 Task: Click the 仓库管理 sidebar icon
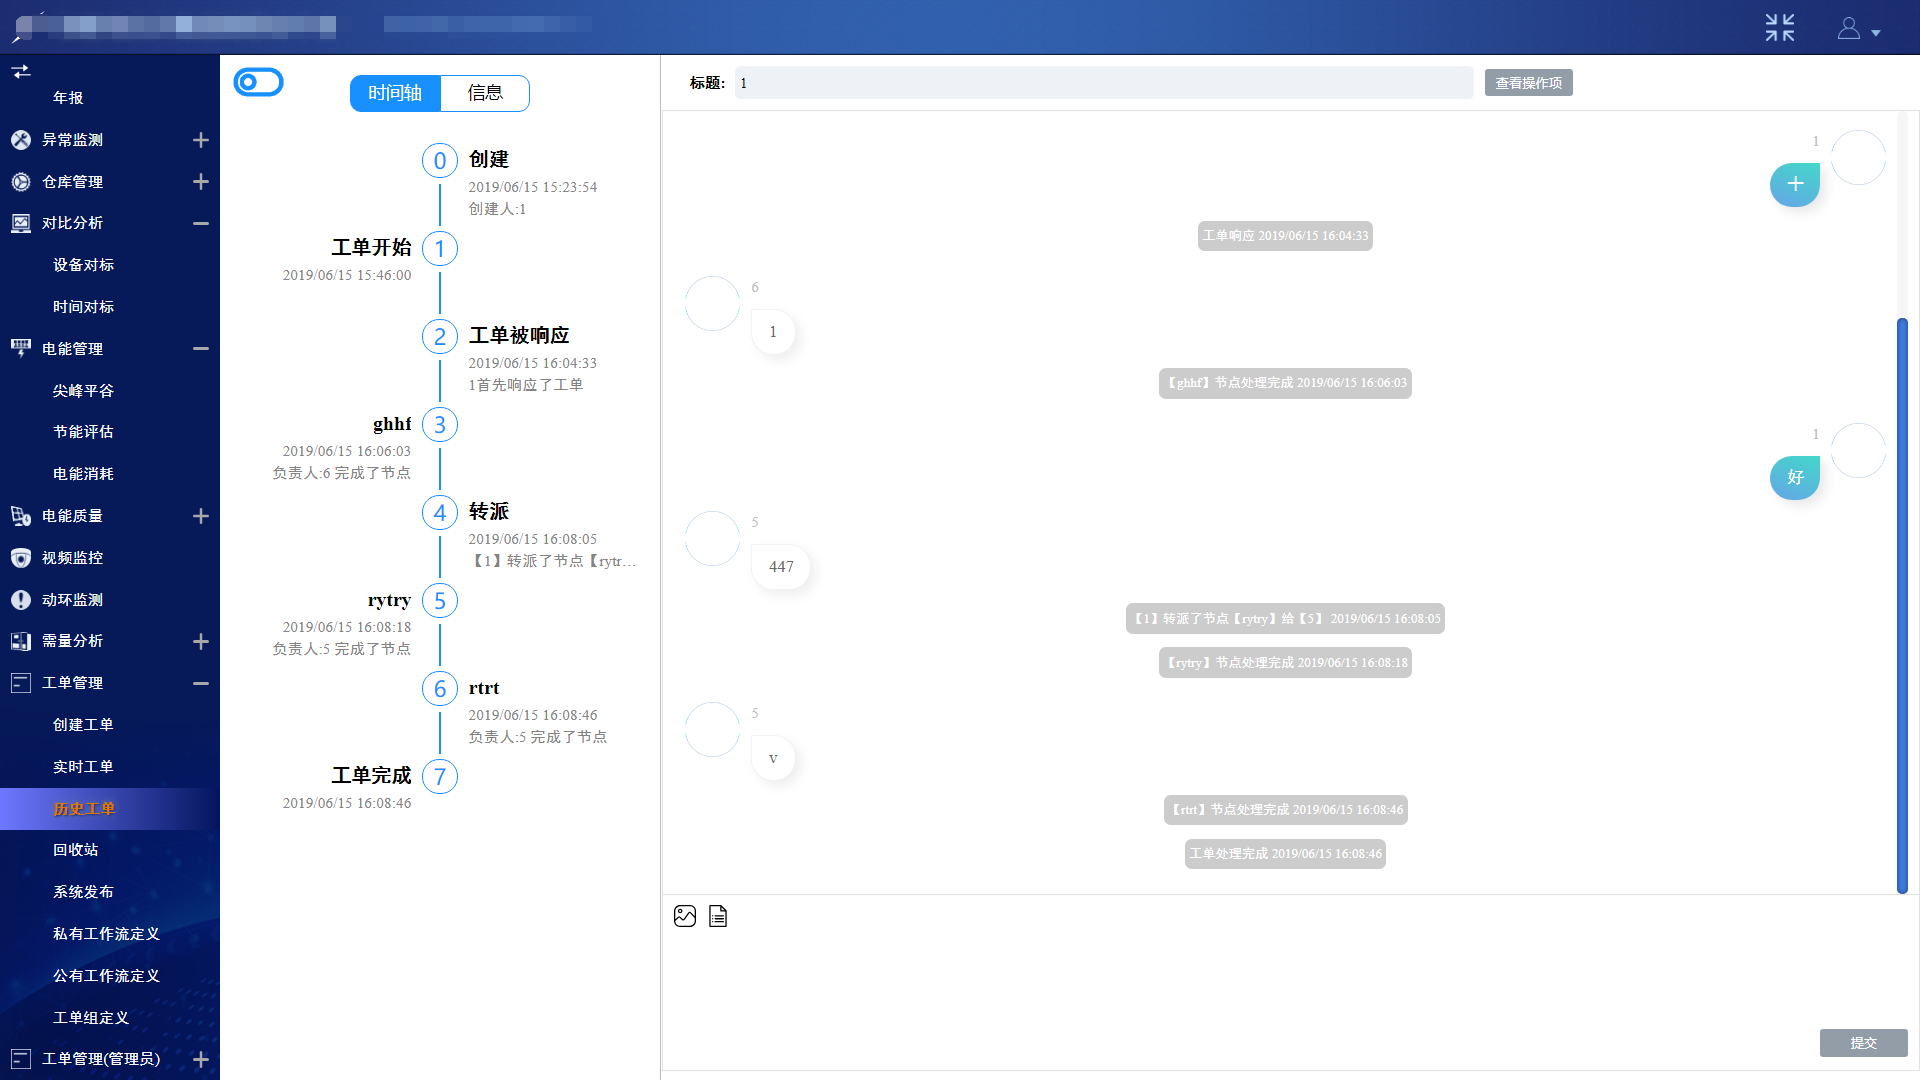21,182
